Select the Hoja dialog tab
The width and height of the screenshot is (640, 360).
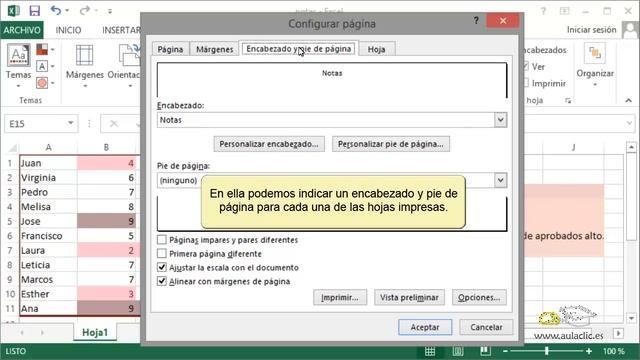pyautogui.click(x=376, y=49)
